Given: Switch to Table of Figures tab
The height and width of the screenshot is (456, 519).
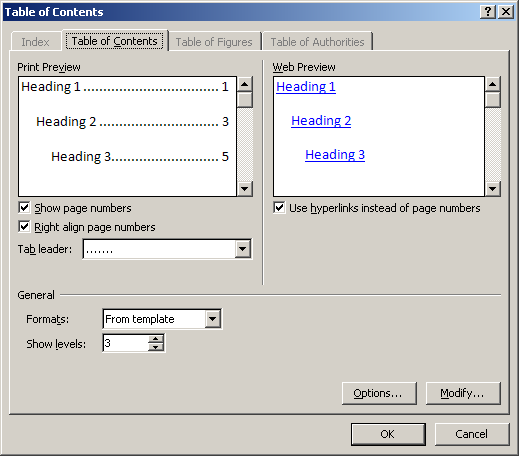Looking at the screenshot, I should click(214, 42).
